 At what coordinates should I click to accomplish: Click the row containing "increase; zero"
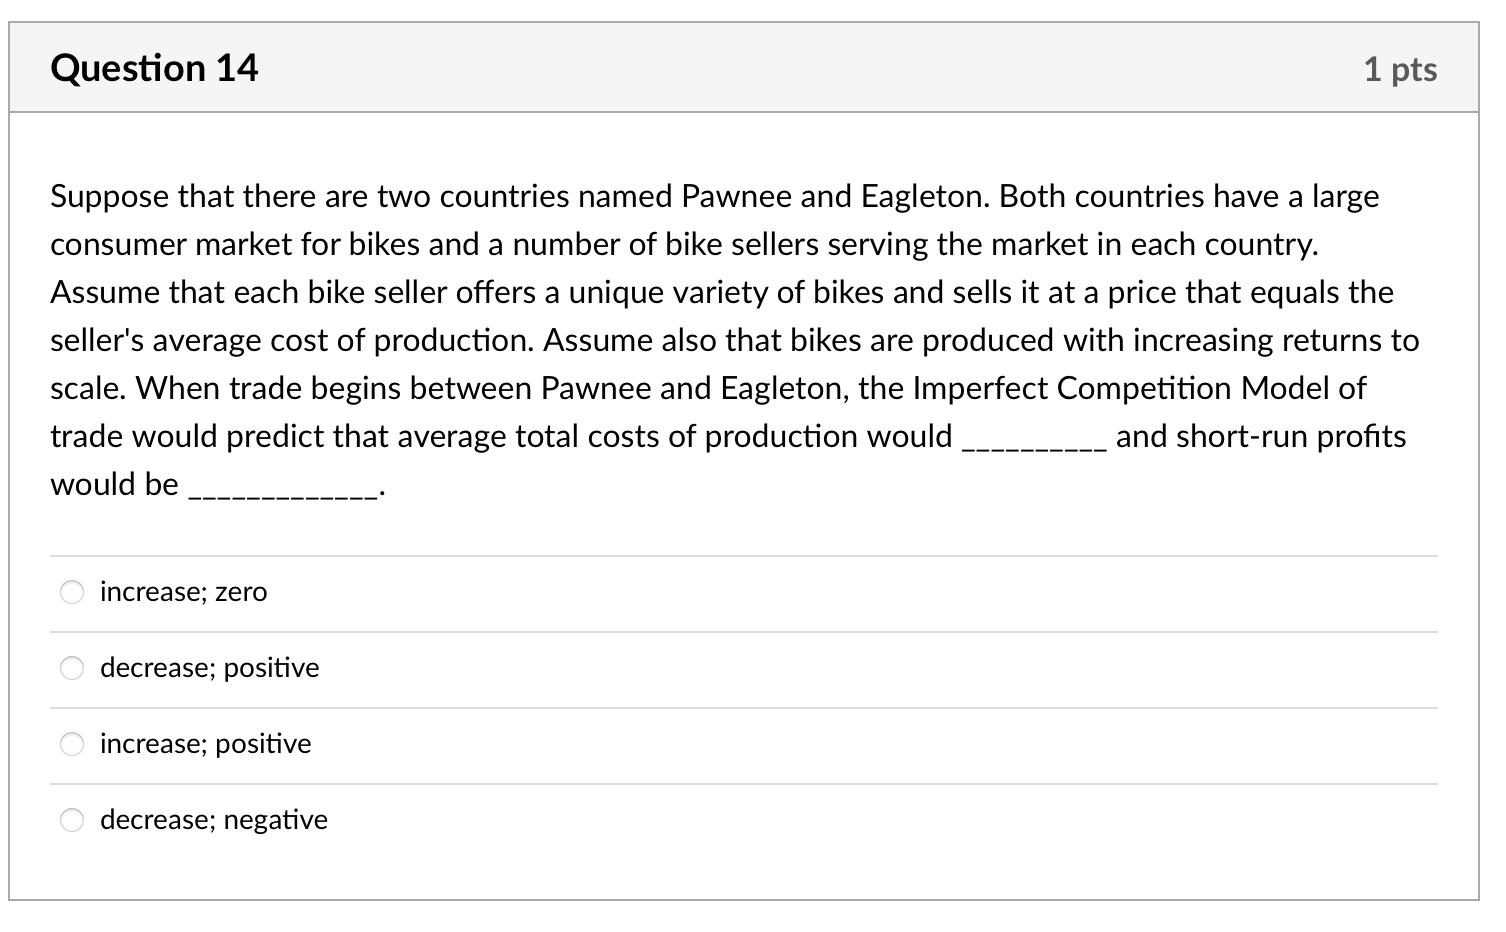[x=745, y=592]
